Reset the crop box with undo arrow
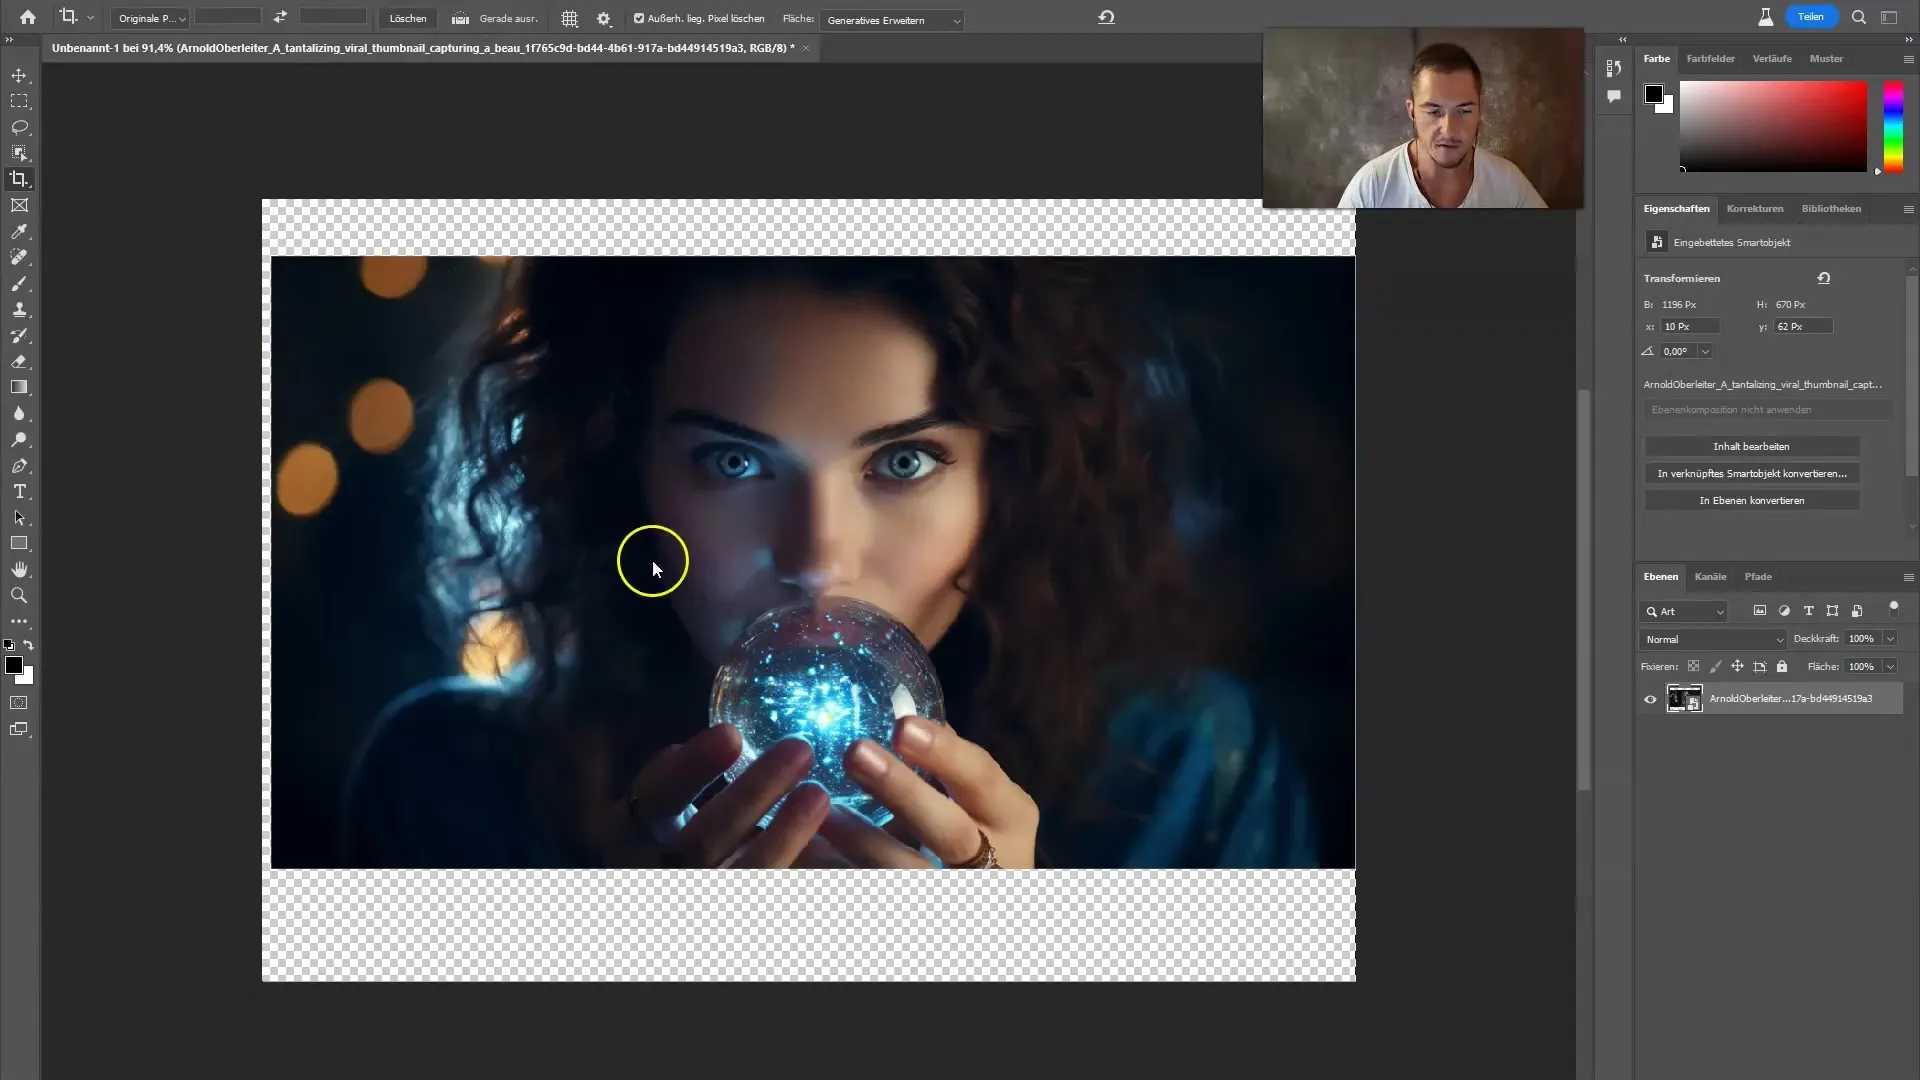Viewport: 1920px width, 1080px height. pyautogui.click(x=1106, y=17)
